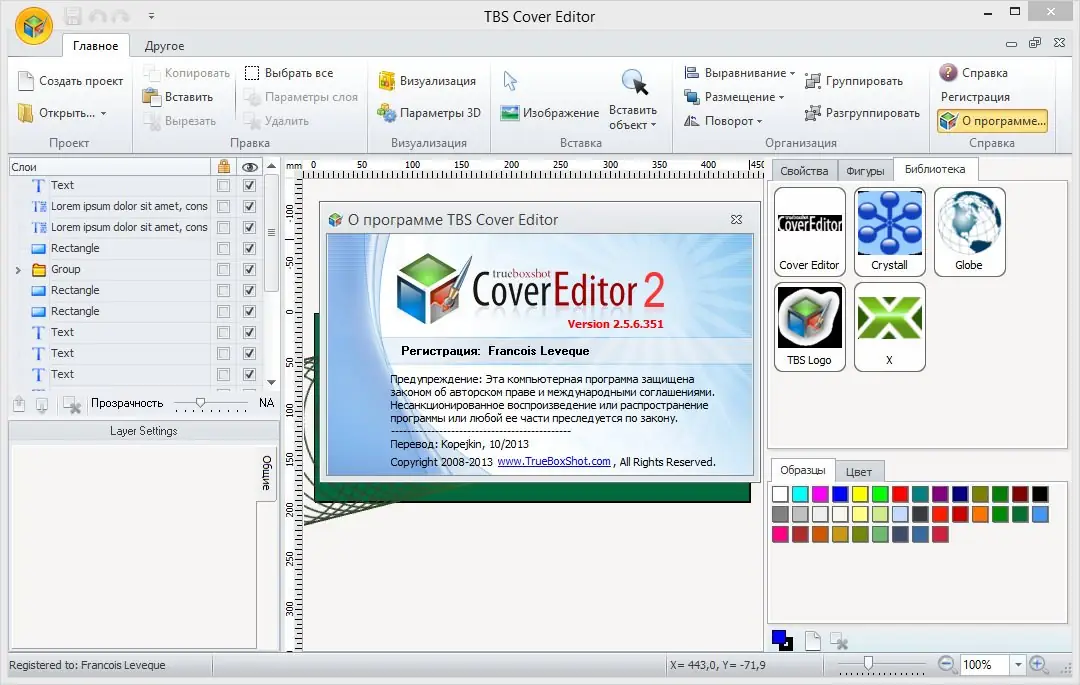This screenshot has height=685, width=1080.
Task: Pick the magenta color swatch
Action: 820,494
